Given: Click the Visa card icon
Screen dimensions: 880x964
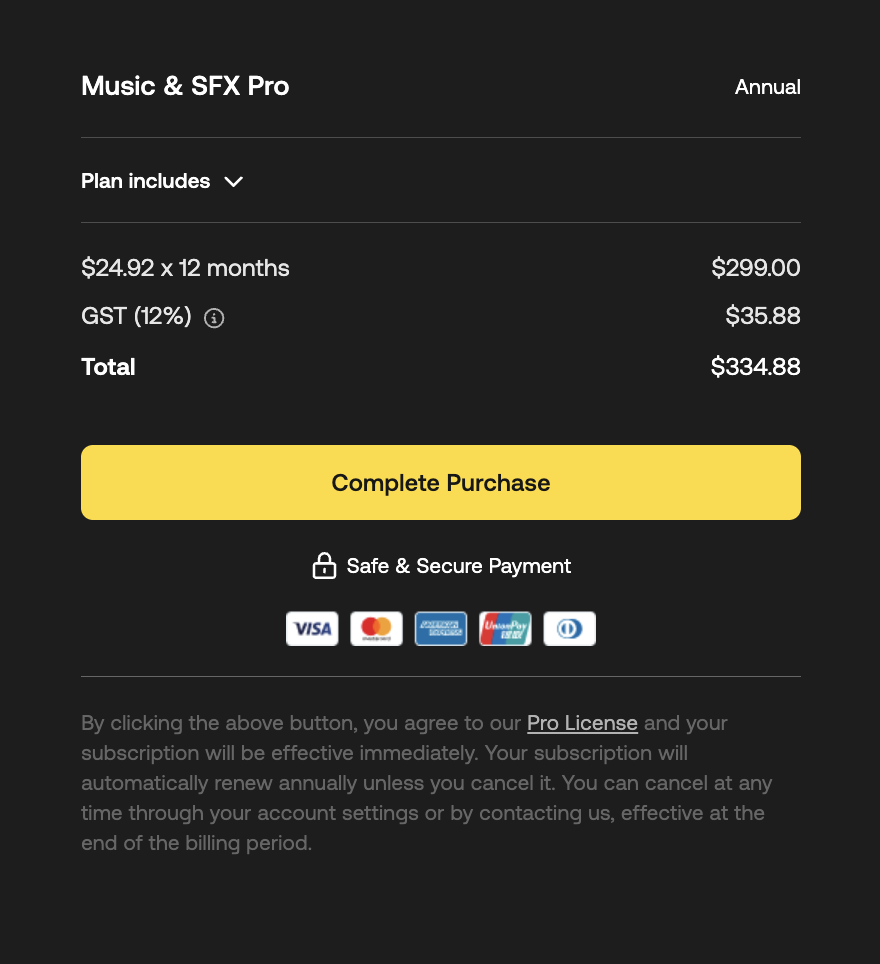Looking at the screenshot, I should pos(312,629).
